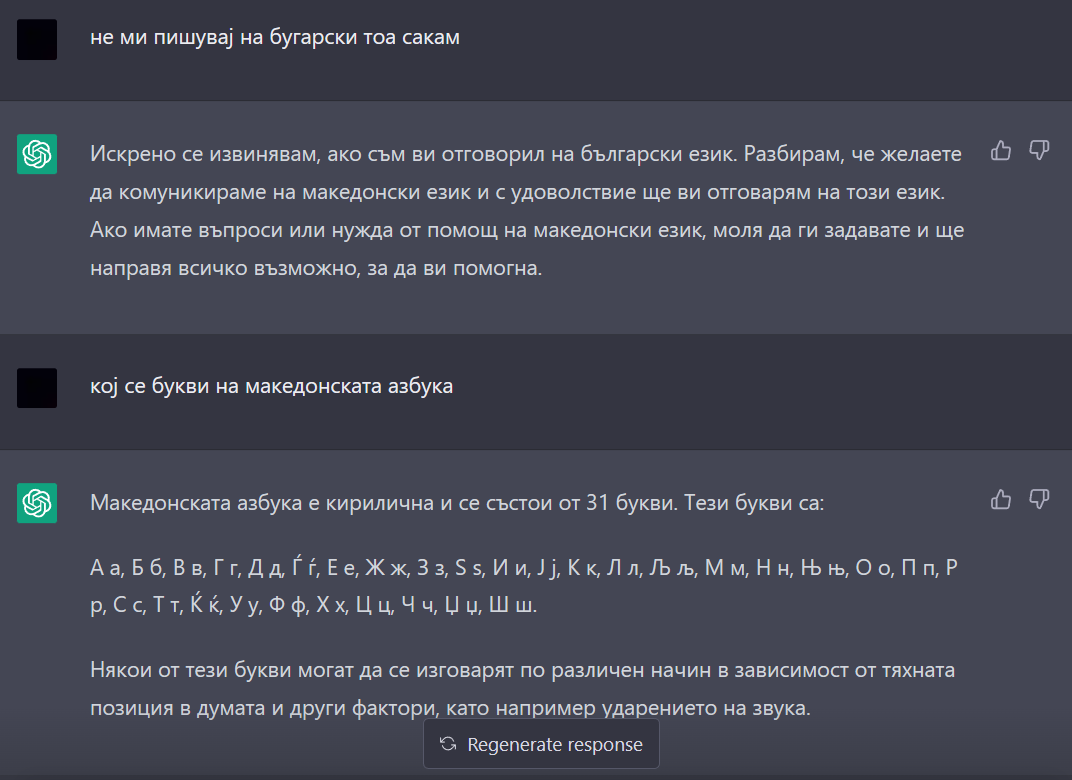This screenshot has height=780, width=1072.
Task: Click the user question "кој се букви на македонската азбука"
Action: (271, 386)
